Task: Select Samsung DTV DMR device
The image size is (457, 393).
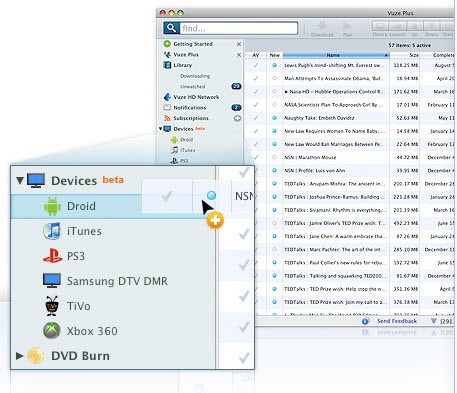Action: [117, 281]
